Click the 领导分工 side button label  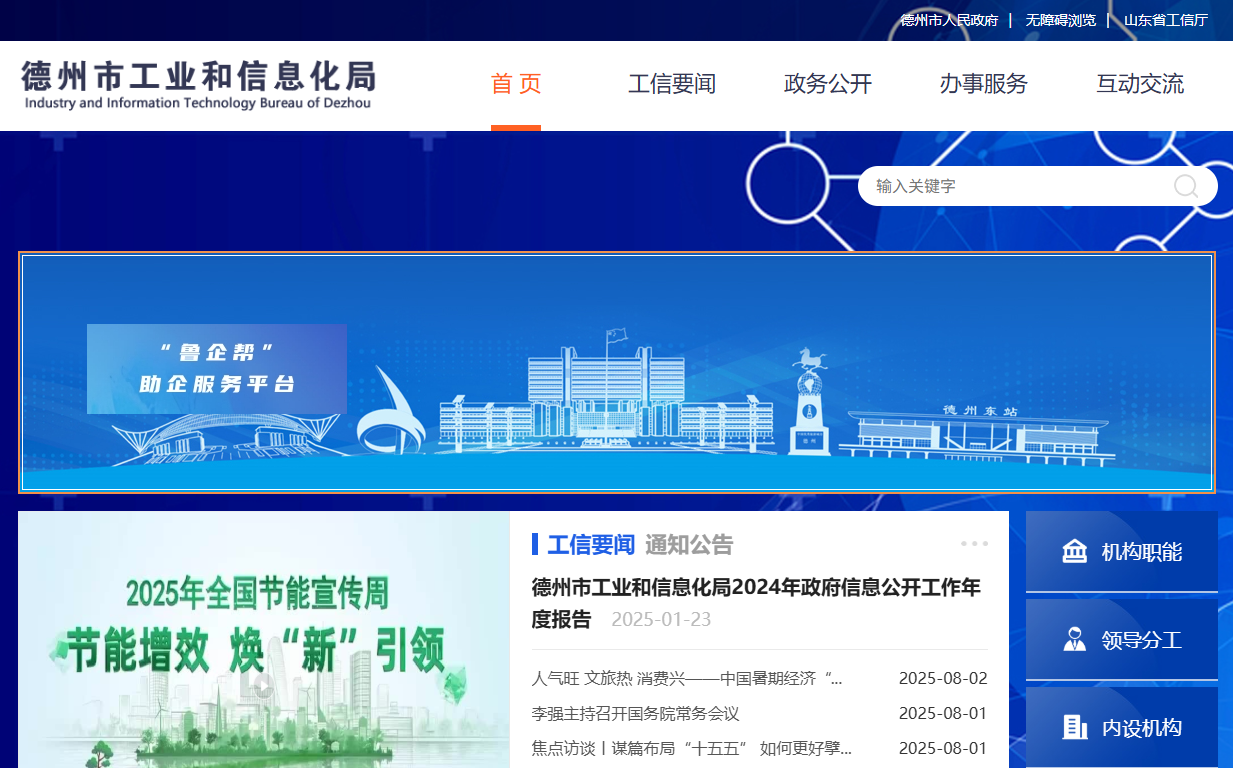(1142, 640)
